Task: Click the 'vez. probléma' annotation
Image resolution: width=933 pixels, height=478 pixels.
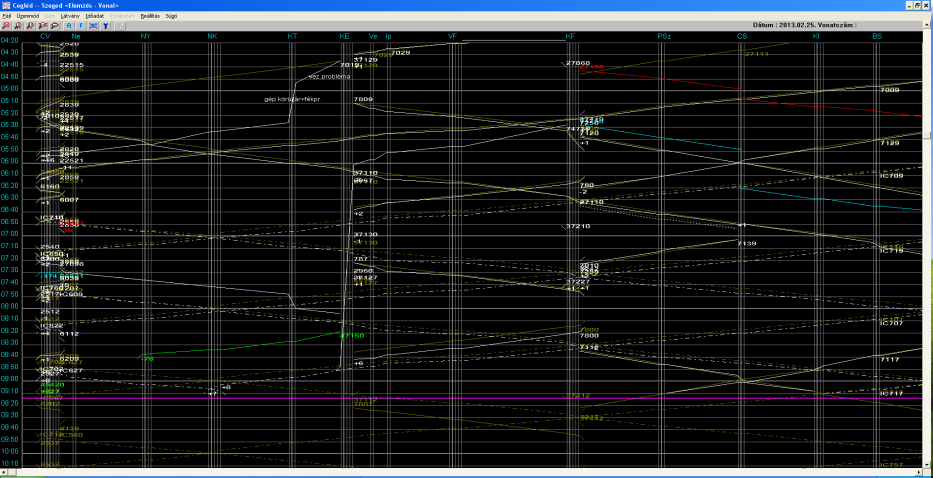Action: (x=330, y=77)
